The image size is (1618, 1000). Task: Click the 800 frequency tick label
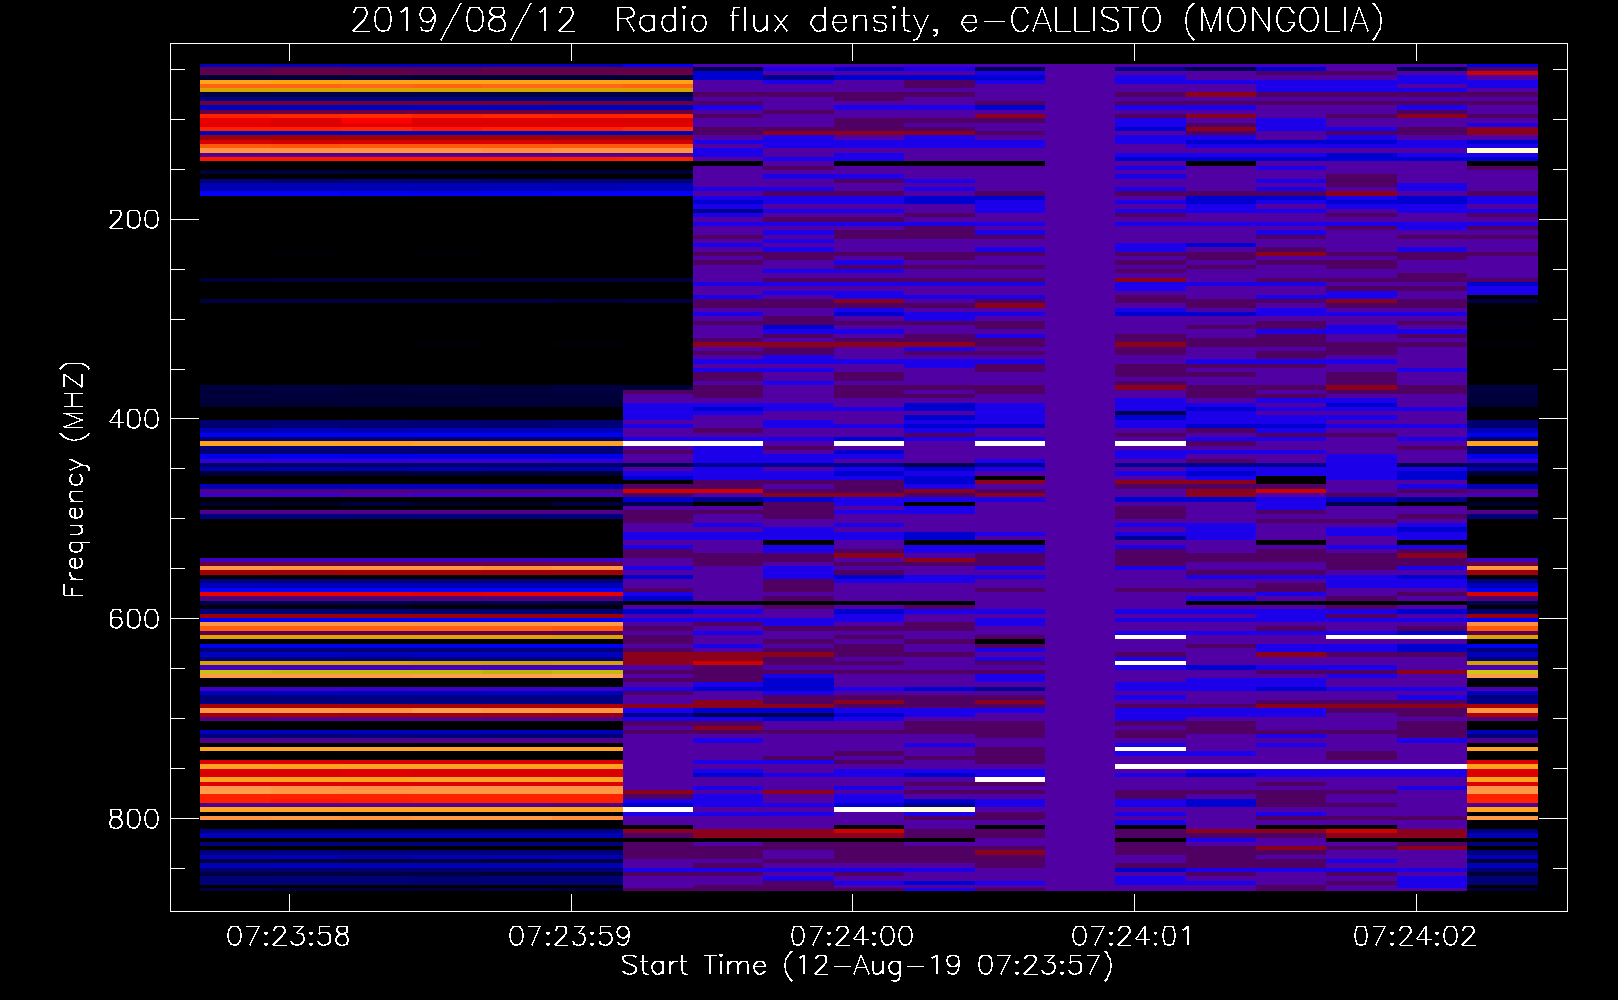point(134,820)
